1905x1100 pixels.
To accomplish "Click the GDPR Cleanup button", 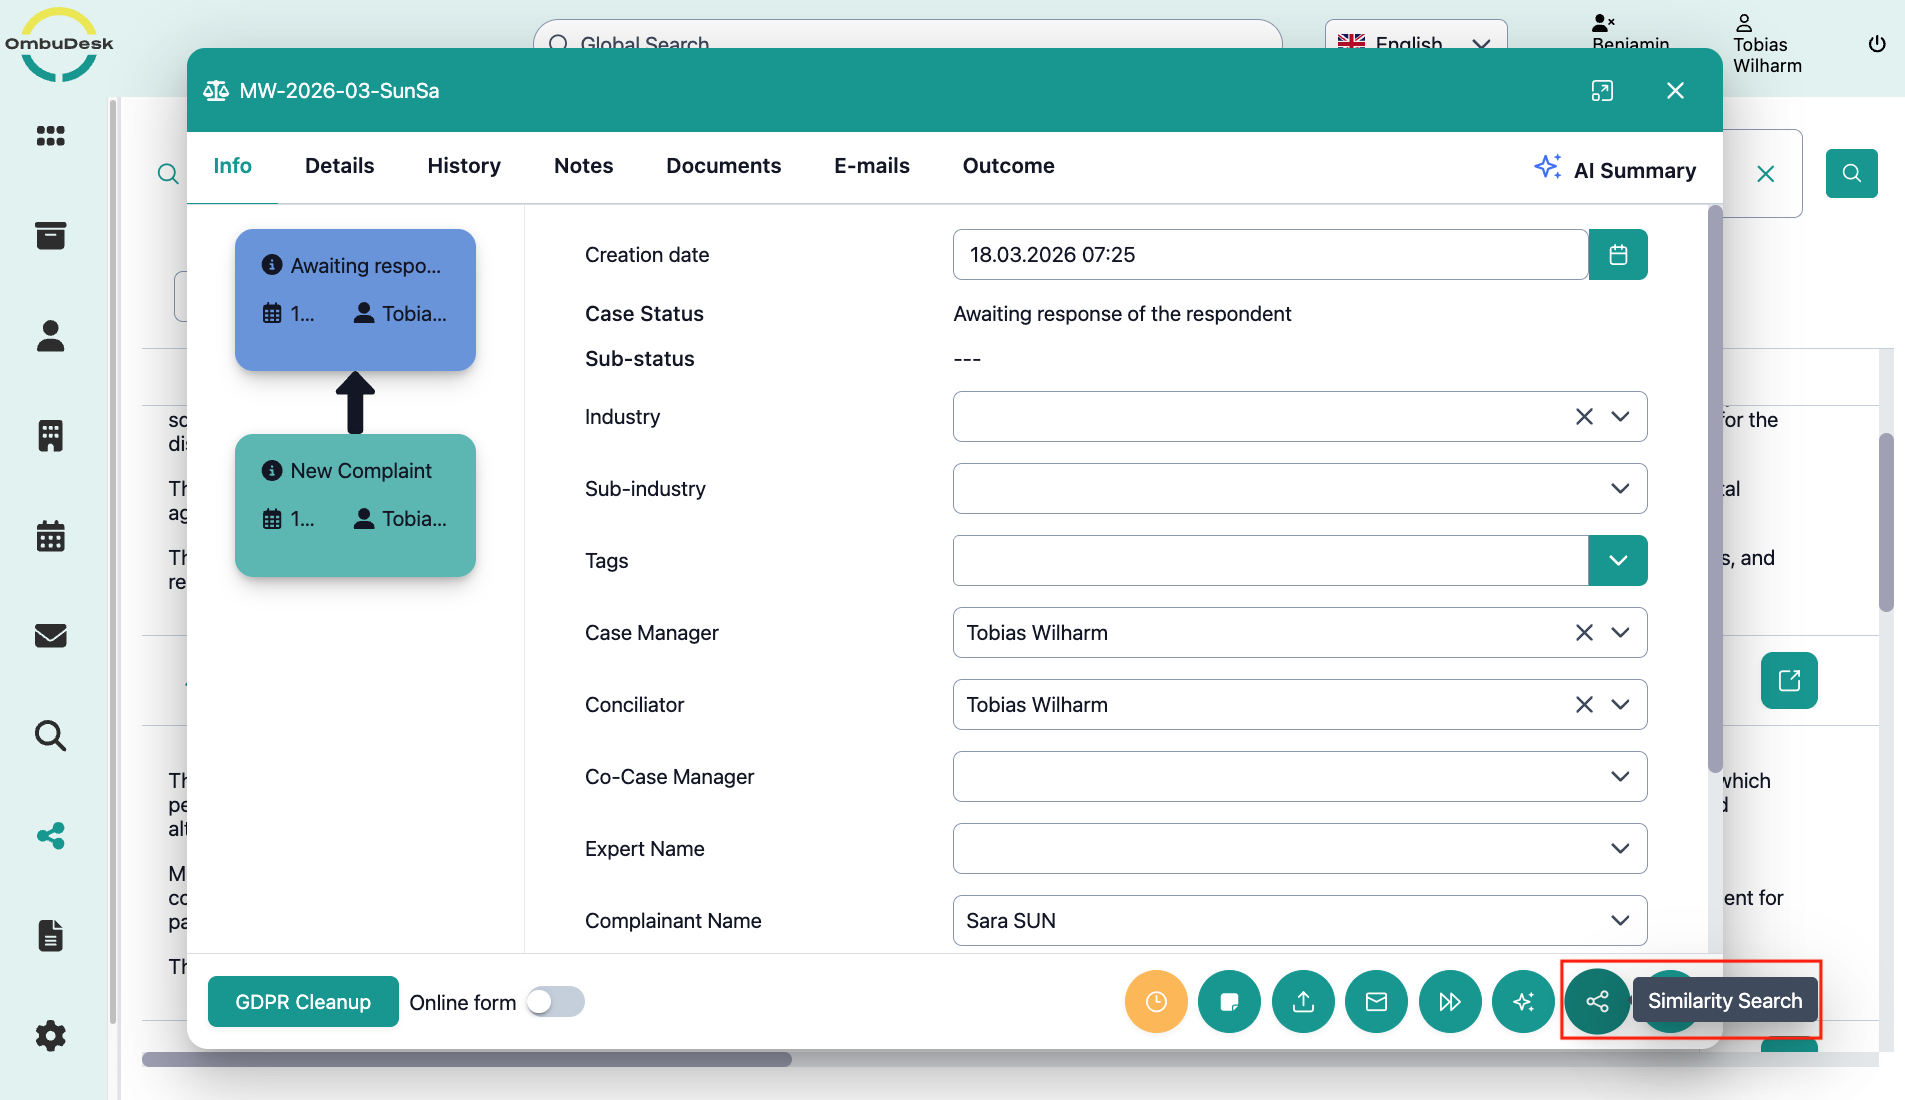I will [x=303, y=1002].
